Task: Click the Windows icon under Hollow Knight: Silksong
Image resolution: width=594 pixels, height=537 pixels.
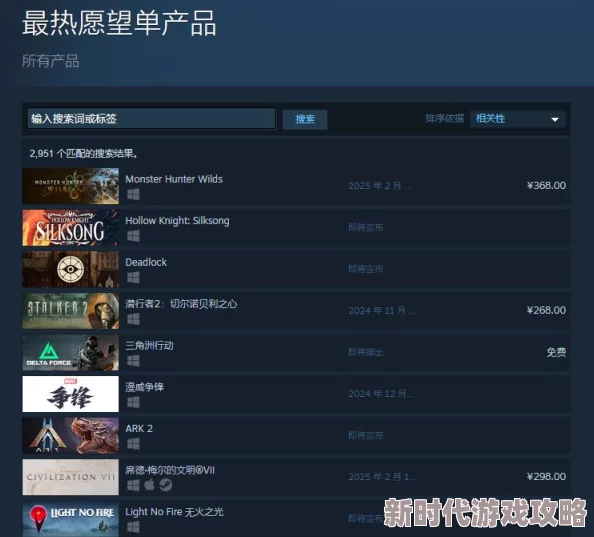Action: pos(133,236)
